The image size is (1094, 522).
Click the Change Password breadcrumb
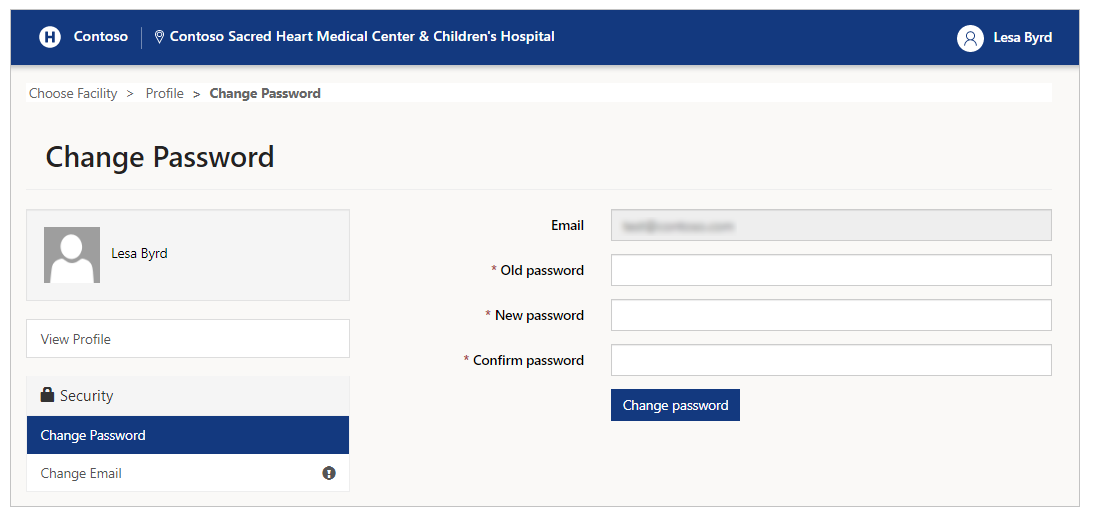[x=265, y=94]
